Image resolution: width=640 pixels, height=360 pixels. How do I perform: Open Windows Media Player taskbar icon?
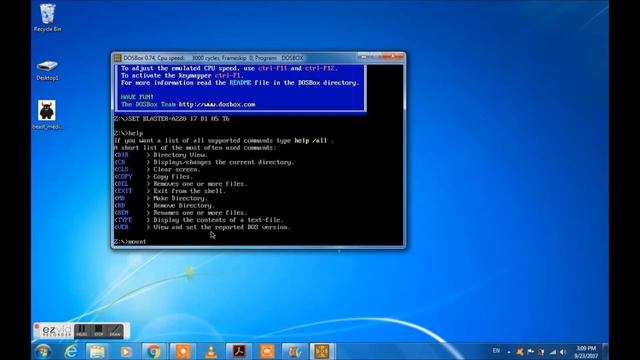(126, 351)
